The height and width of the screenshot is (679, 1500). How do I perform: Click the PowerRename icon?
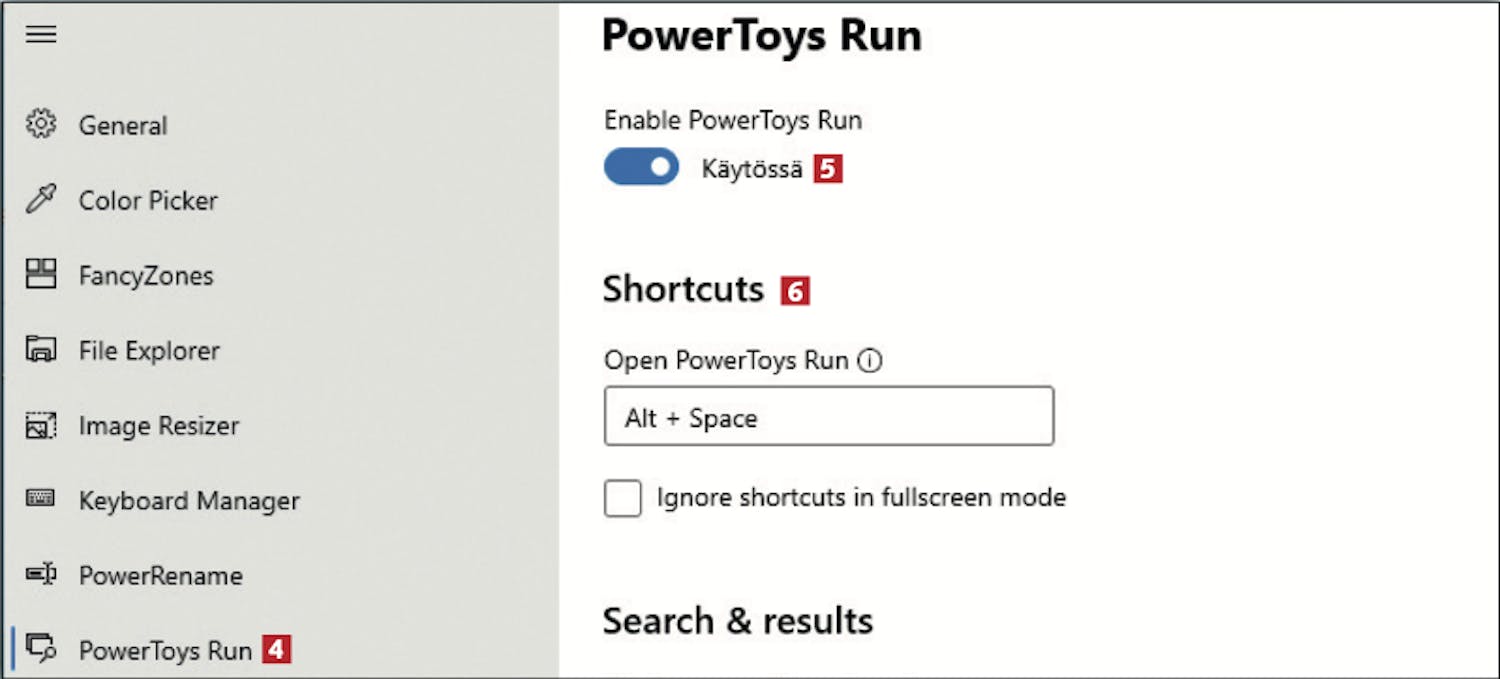pyautogui.click(x=41, y=575)
